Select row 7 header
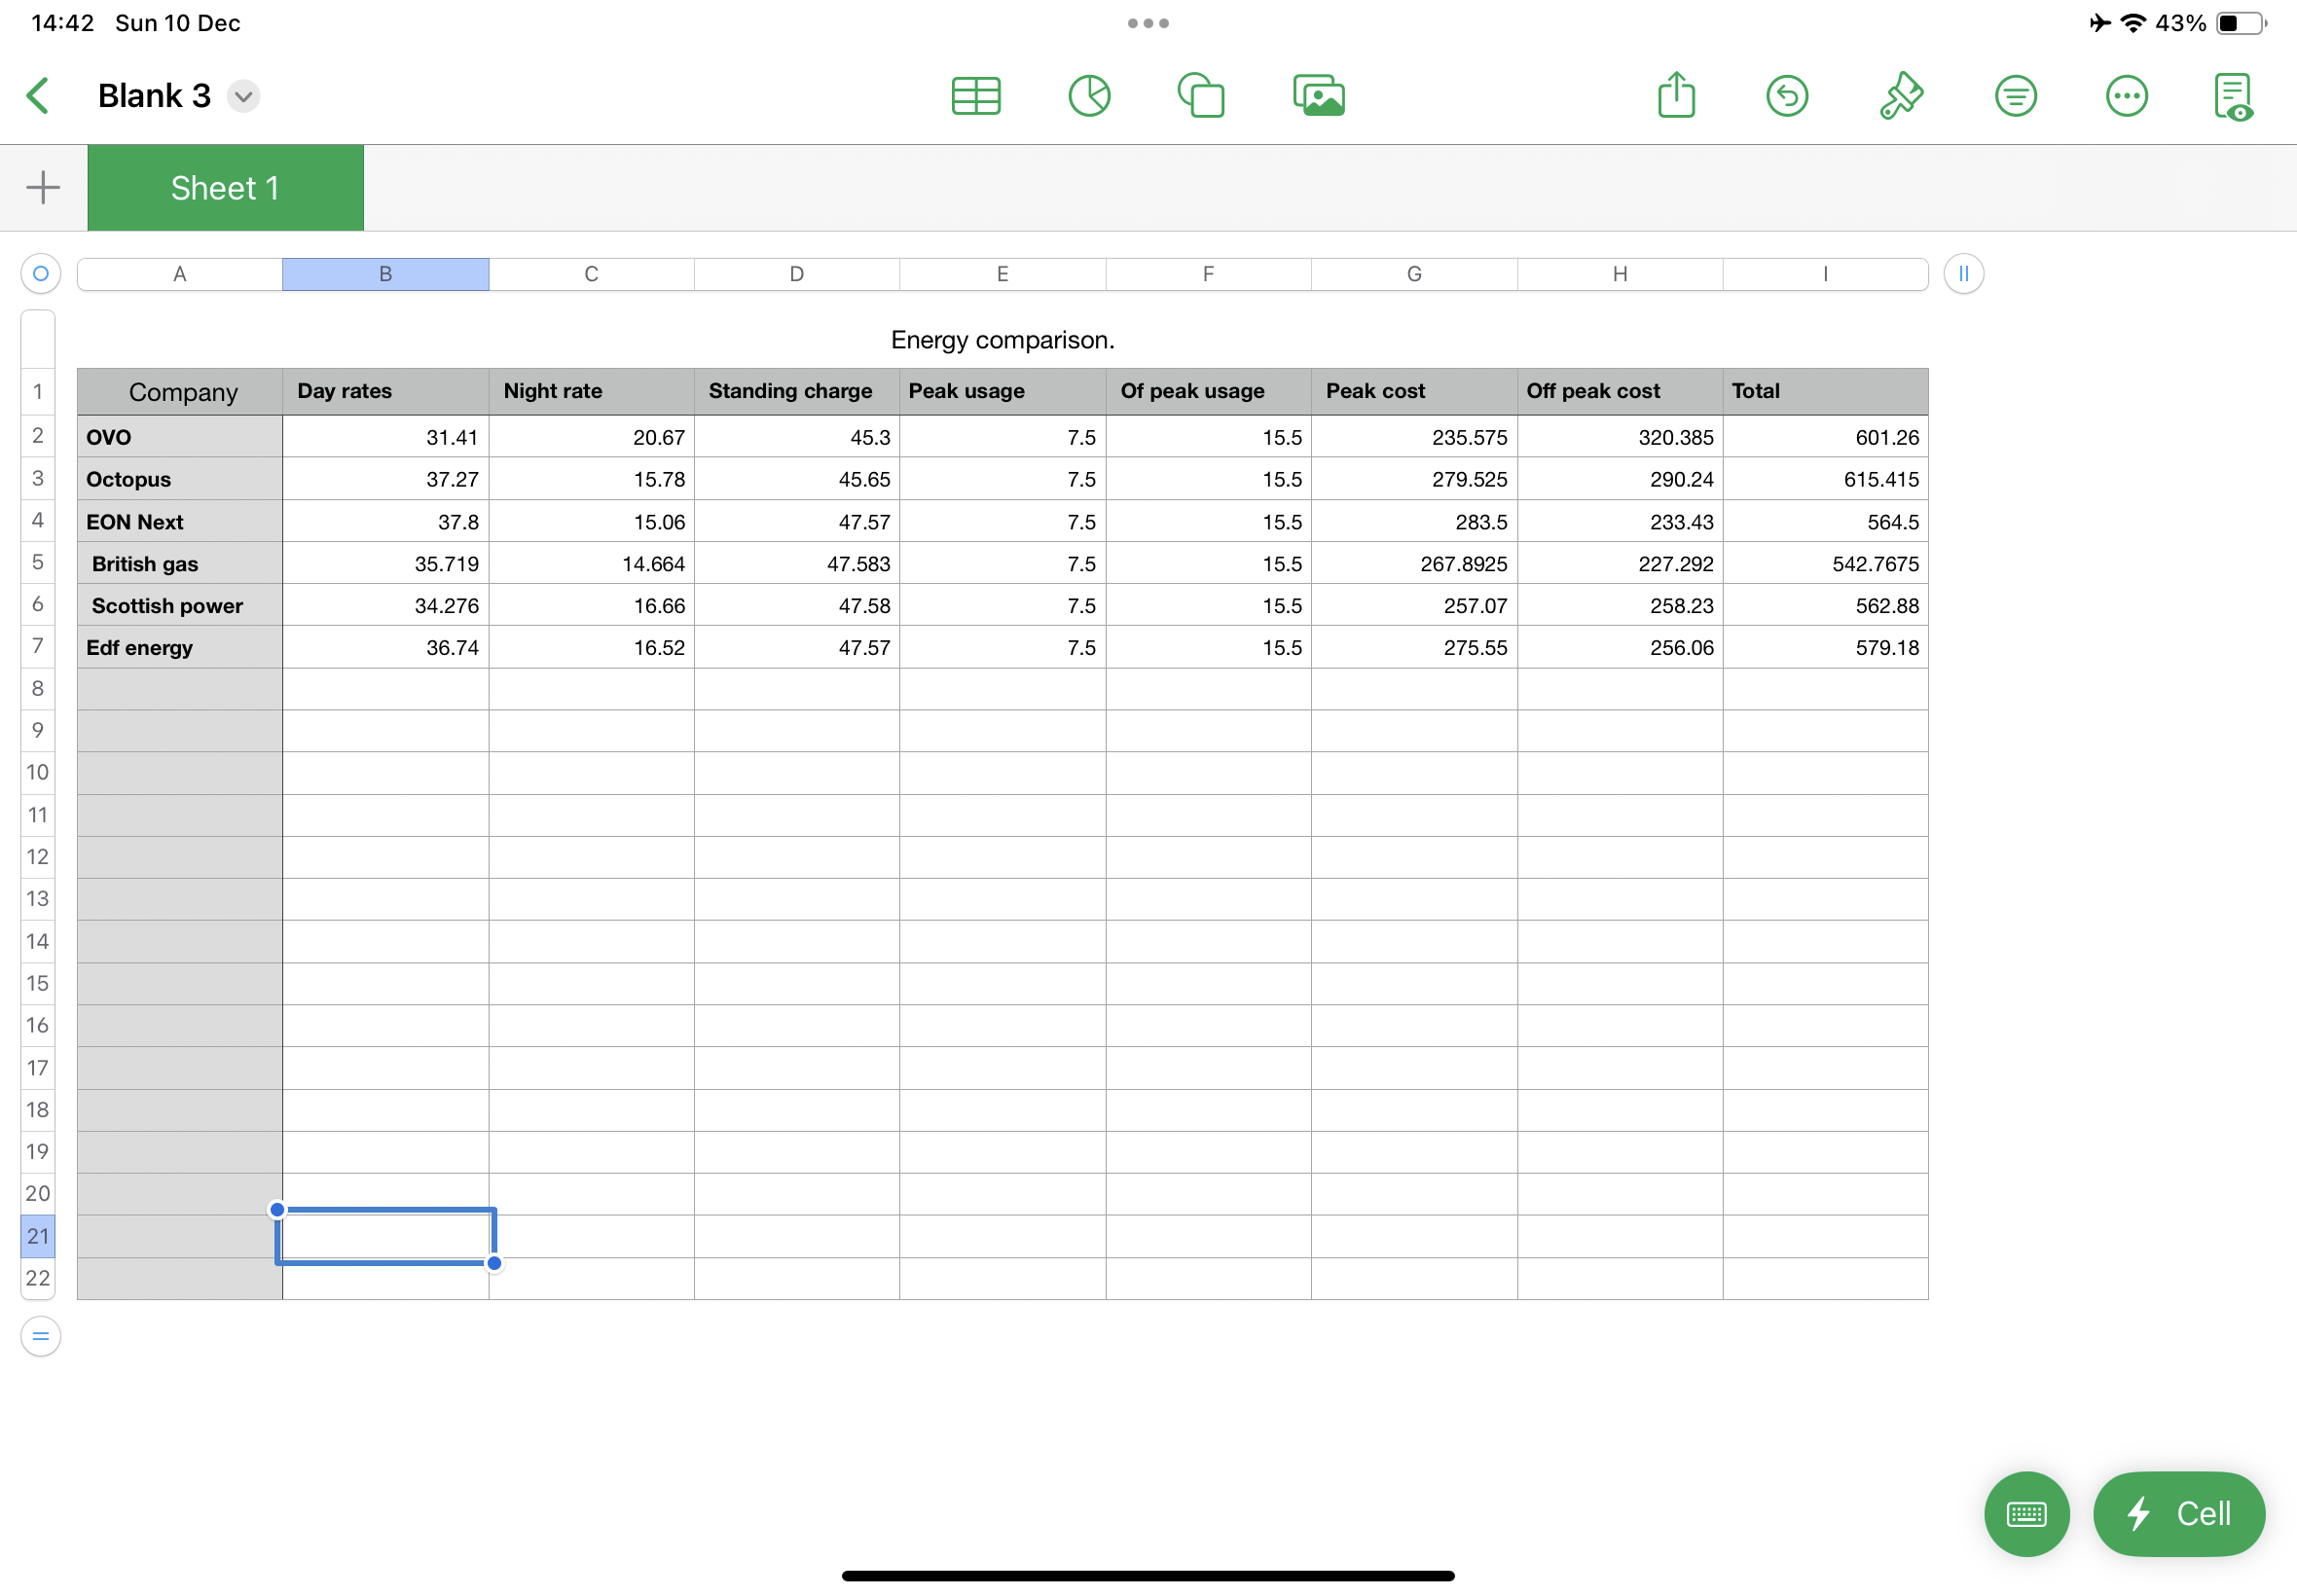2297x1596 pixels. click(x=38, y=646)
